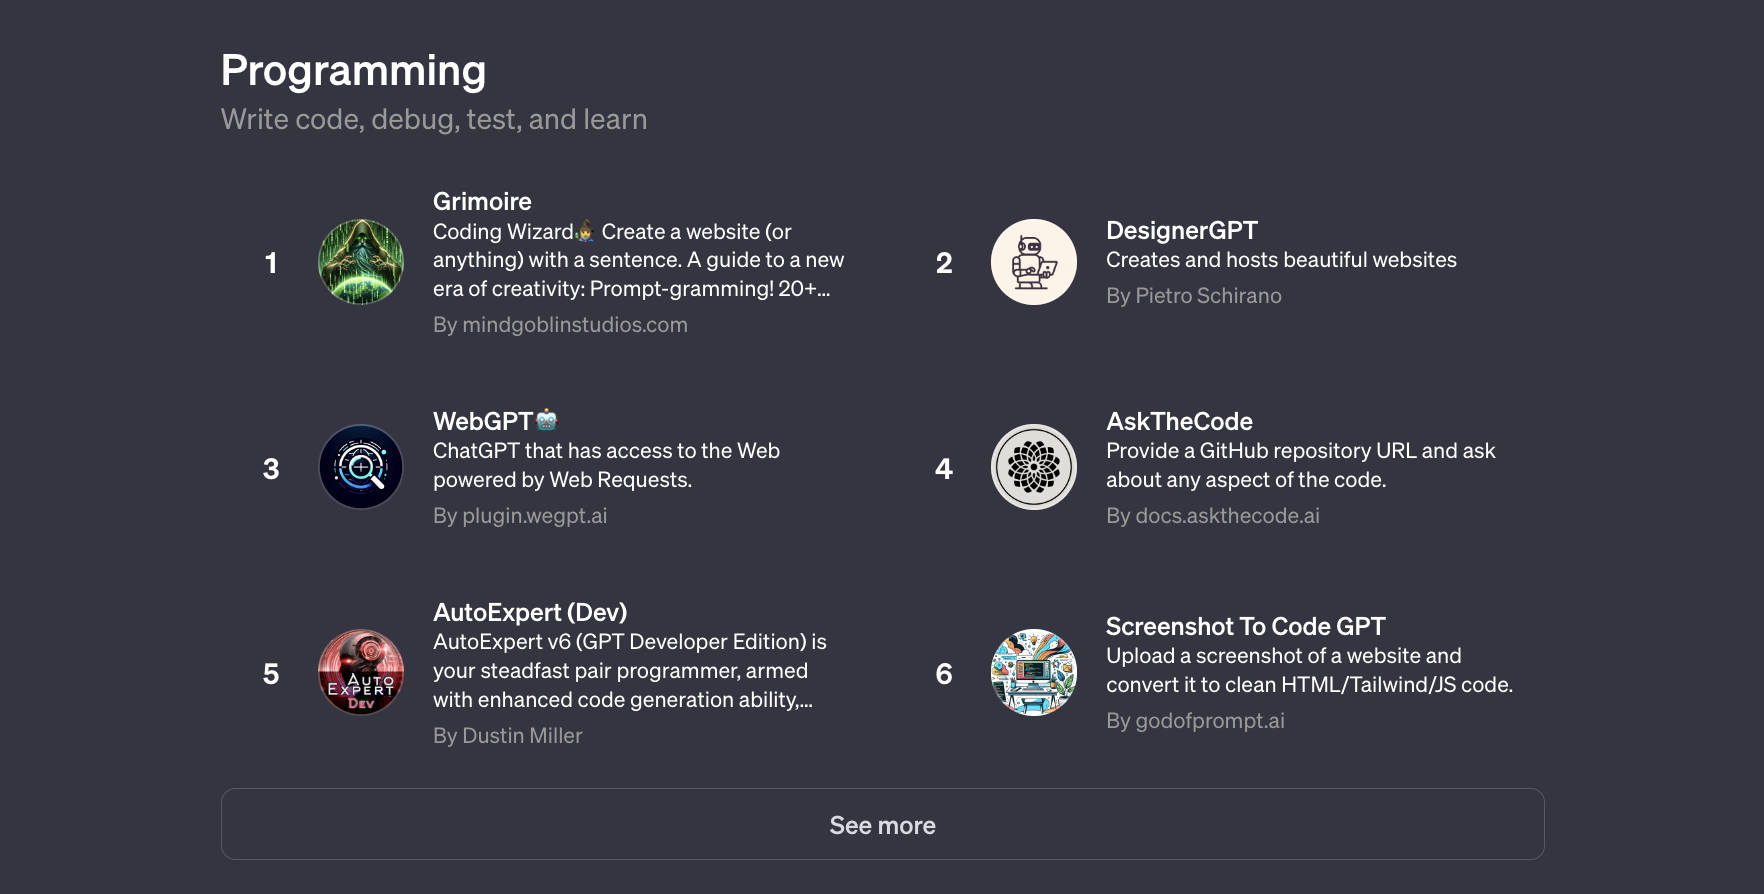Click the AutoExpert Dev avatar icon

[361, 672]
